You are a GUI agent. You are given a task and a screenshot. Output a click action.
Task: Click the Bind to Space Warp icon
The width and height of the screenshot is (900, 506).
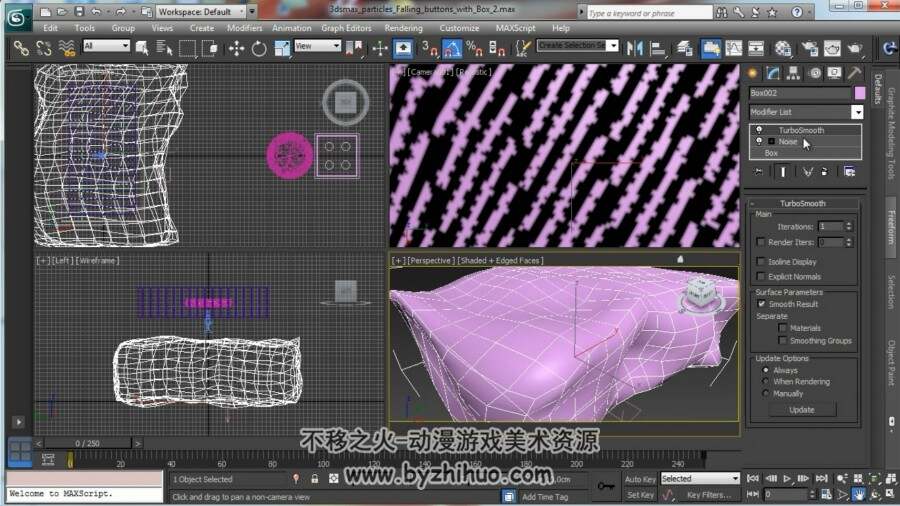coord(67,49)
